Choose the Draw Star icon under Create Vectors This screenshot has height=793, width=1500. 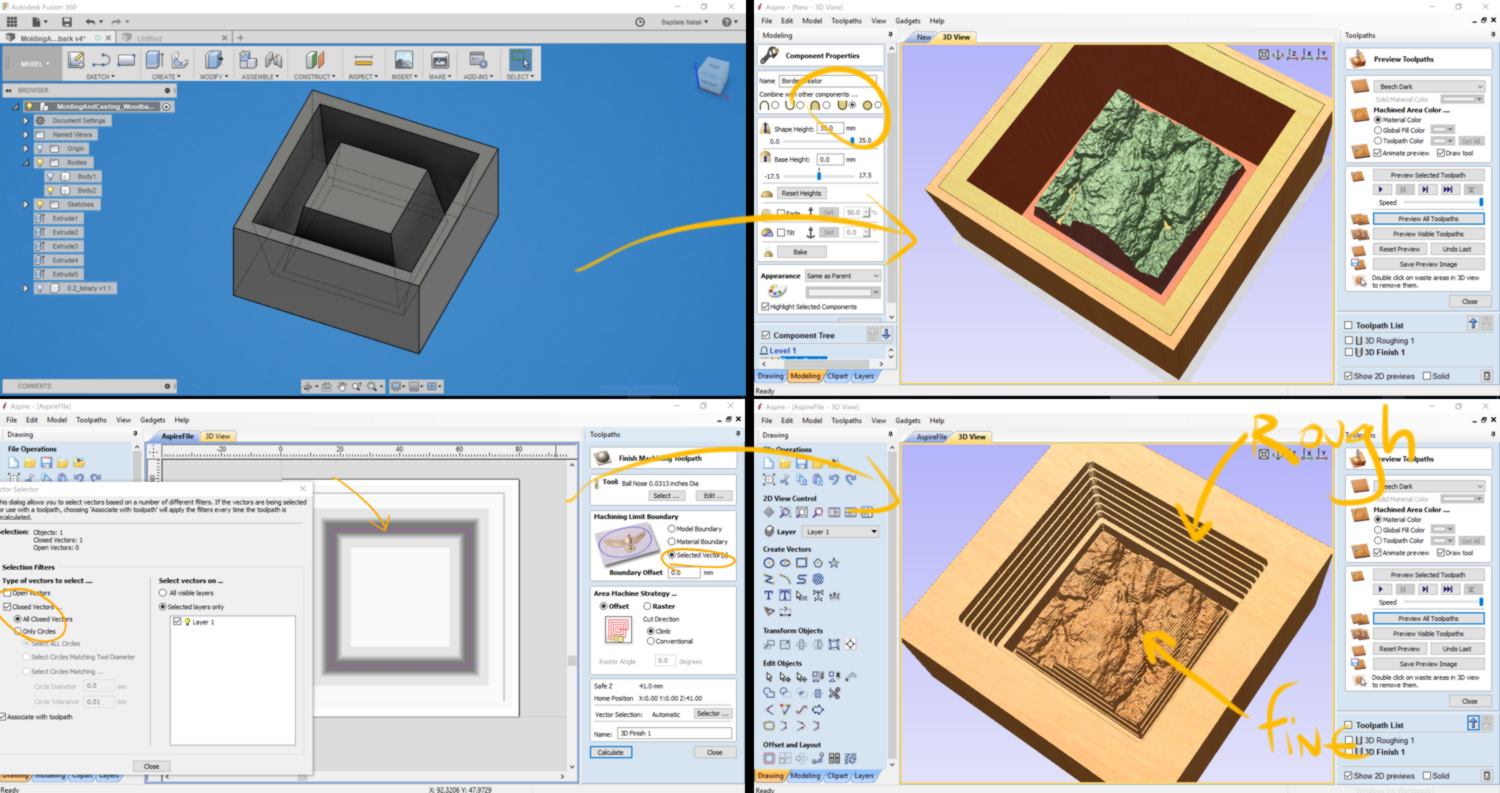[x=833, y=563]
